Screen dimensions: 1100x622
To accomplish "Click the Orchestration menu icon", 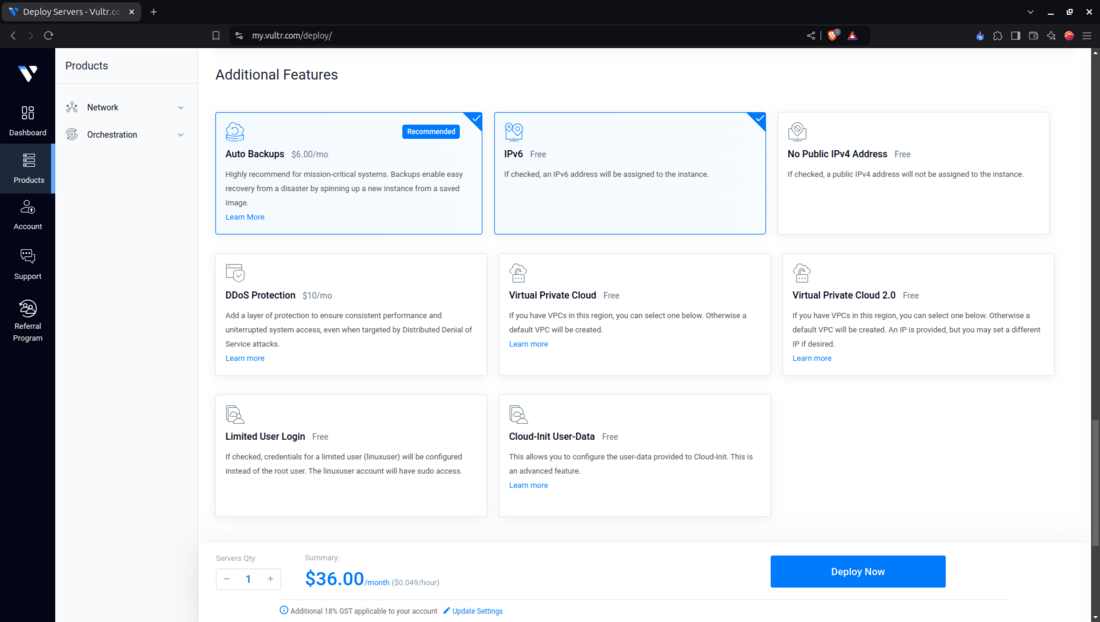I will point(72,135).
